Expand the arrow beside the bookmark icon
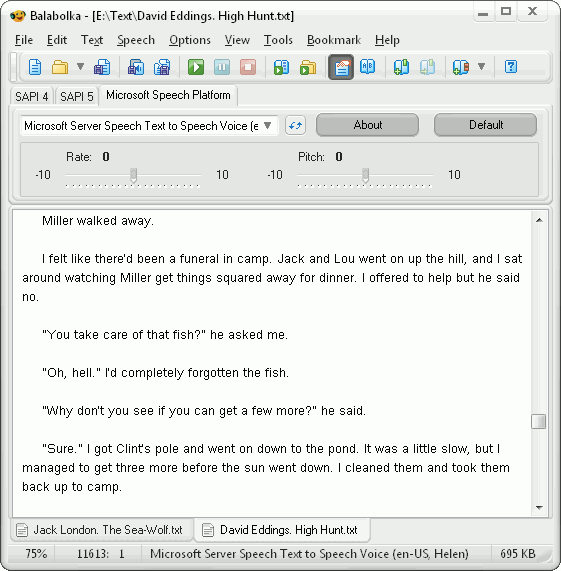This screenshot has height=571, width=561. pos(481,66)
